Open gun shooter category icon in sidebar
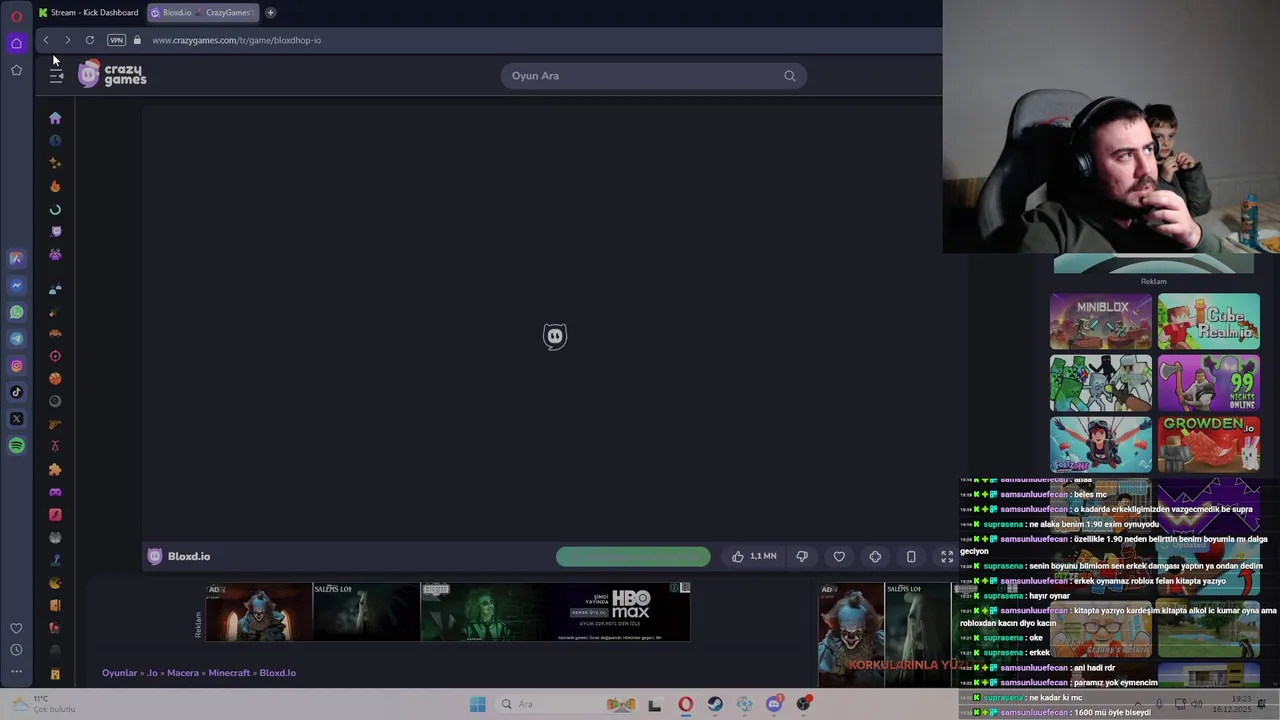Screen dimensions: 1280x720 pos(55,424)
